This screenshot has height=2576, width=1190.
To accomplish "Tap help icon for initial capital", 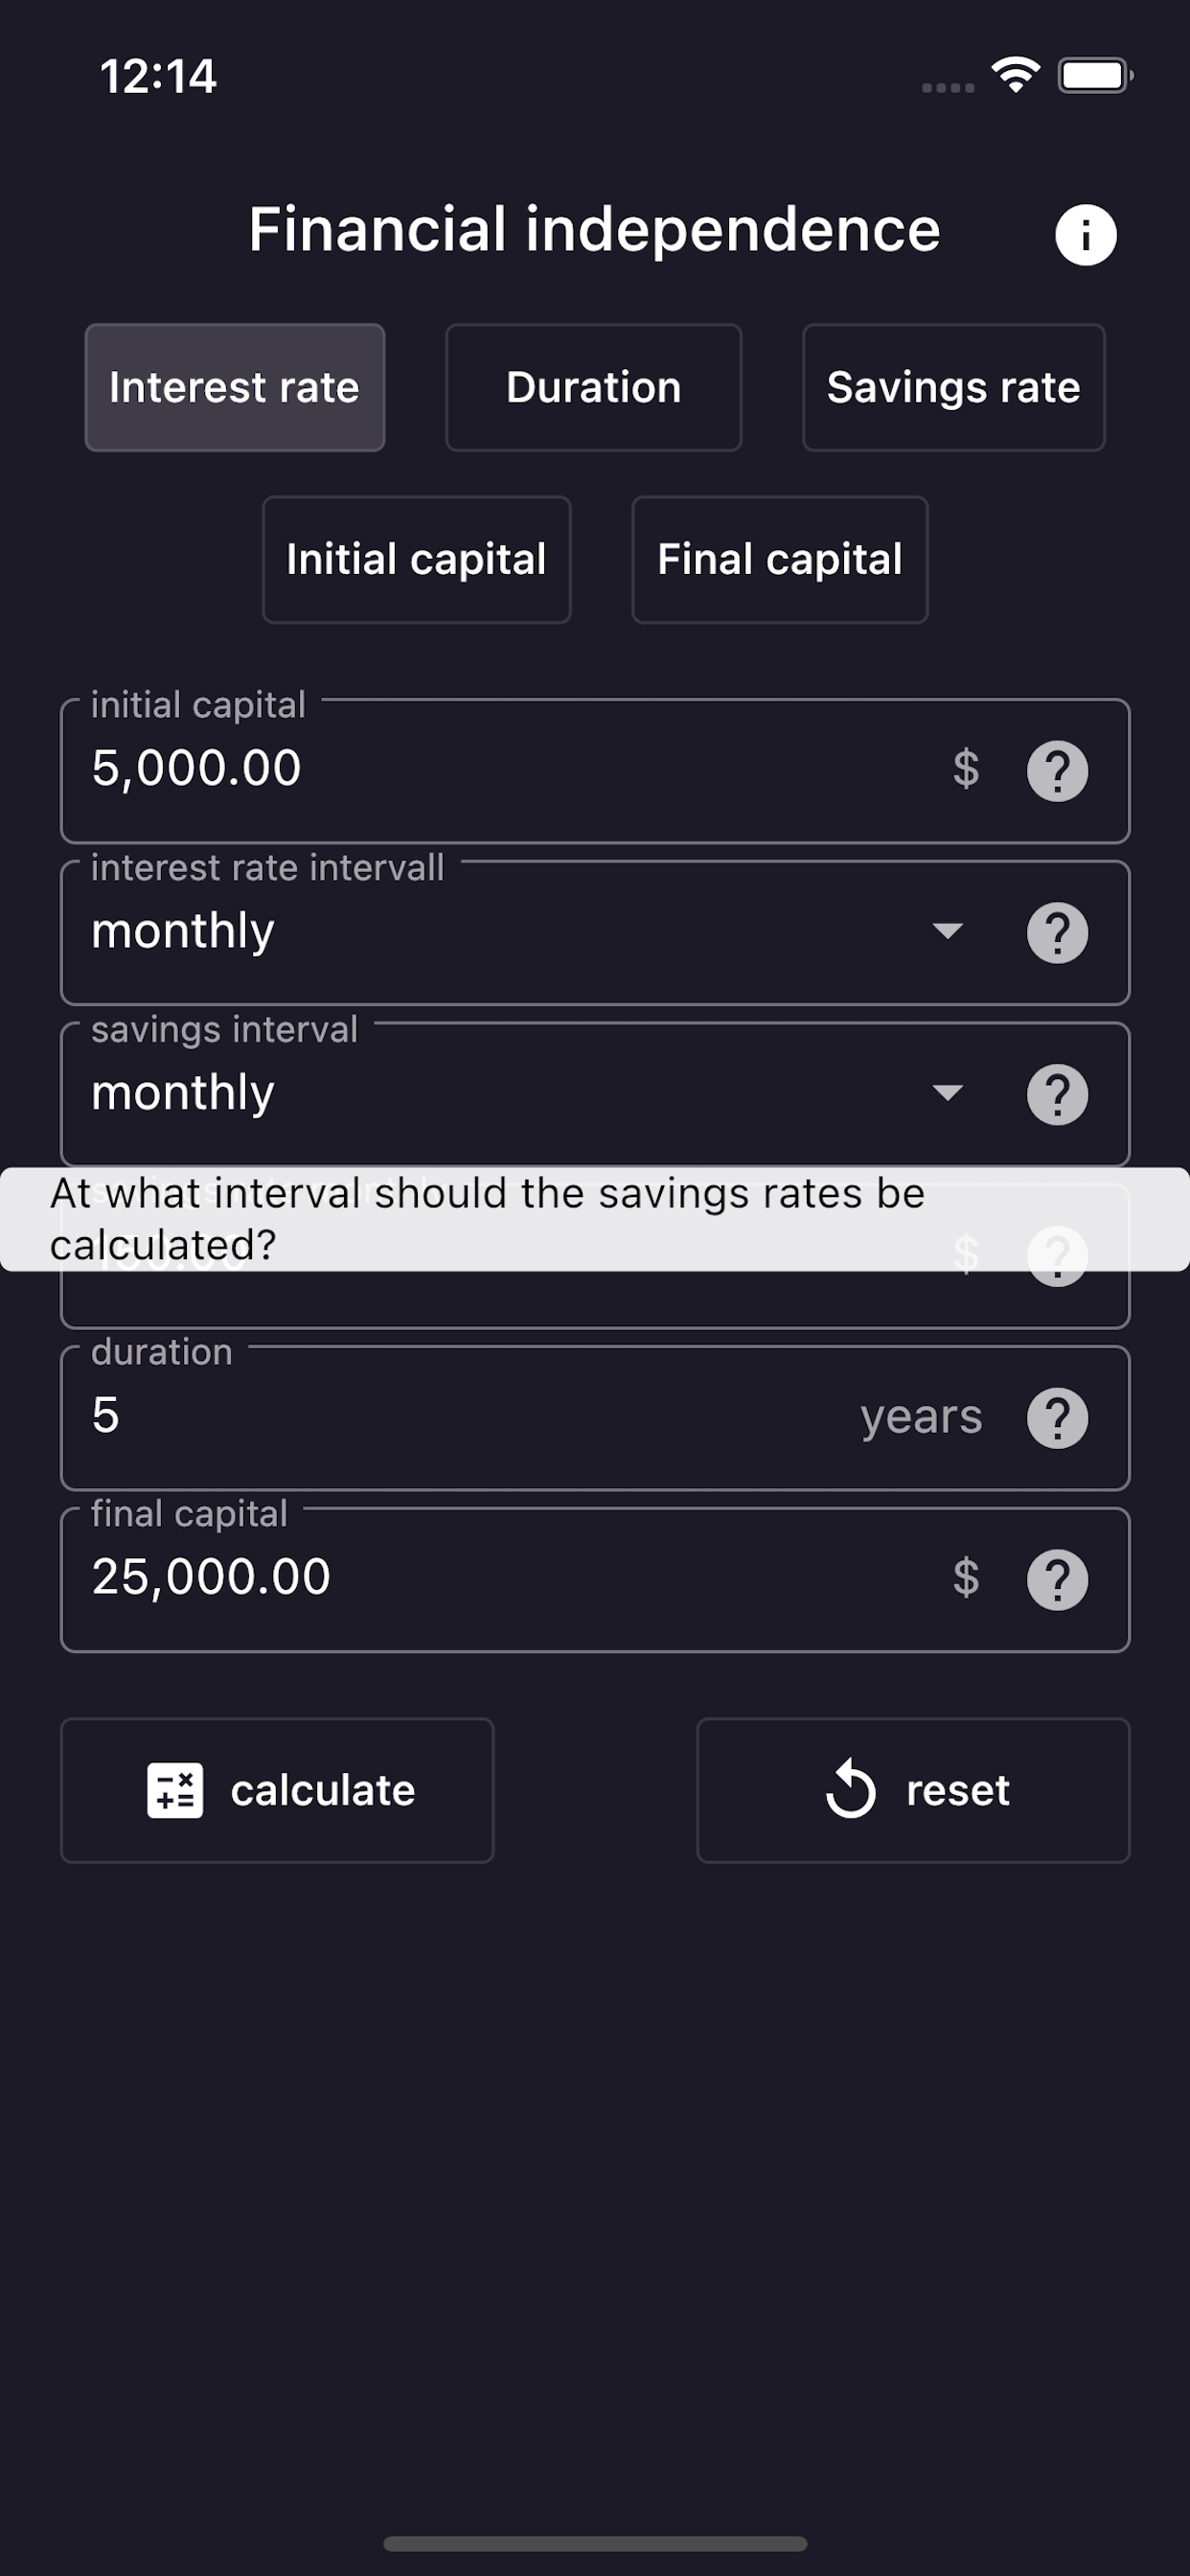I will coord(1057,771).
